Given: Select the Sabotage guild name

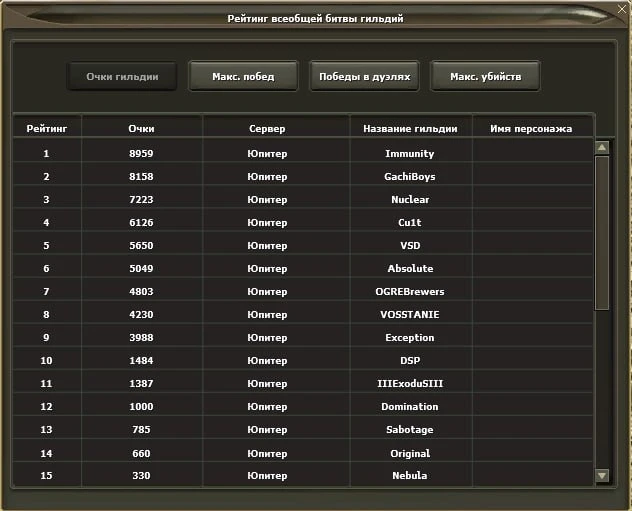Looking at the screenshot, I should (x=410, y=430).
